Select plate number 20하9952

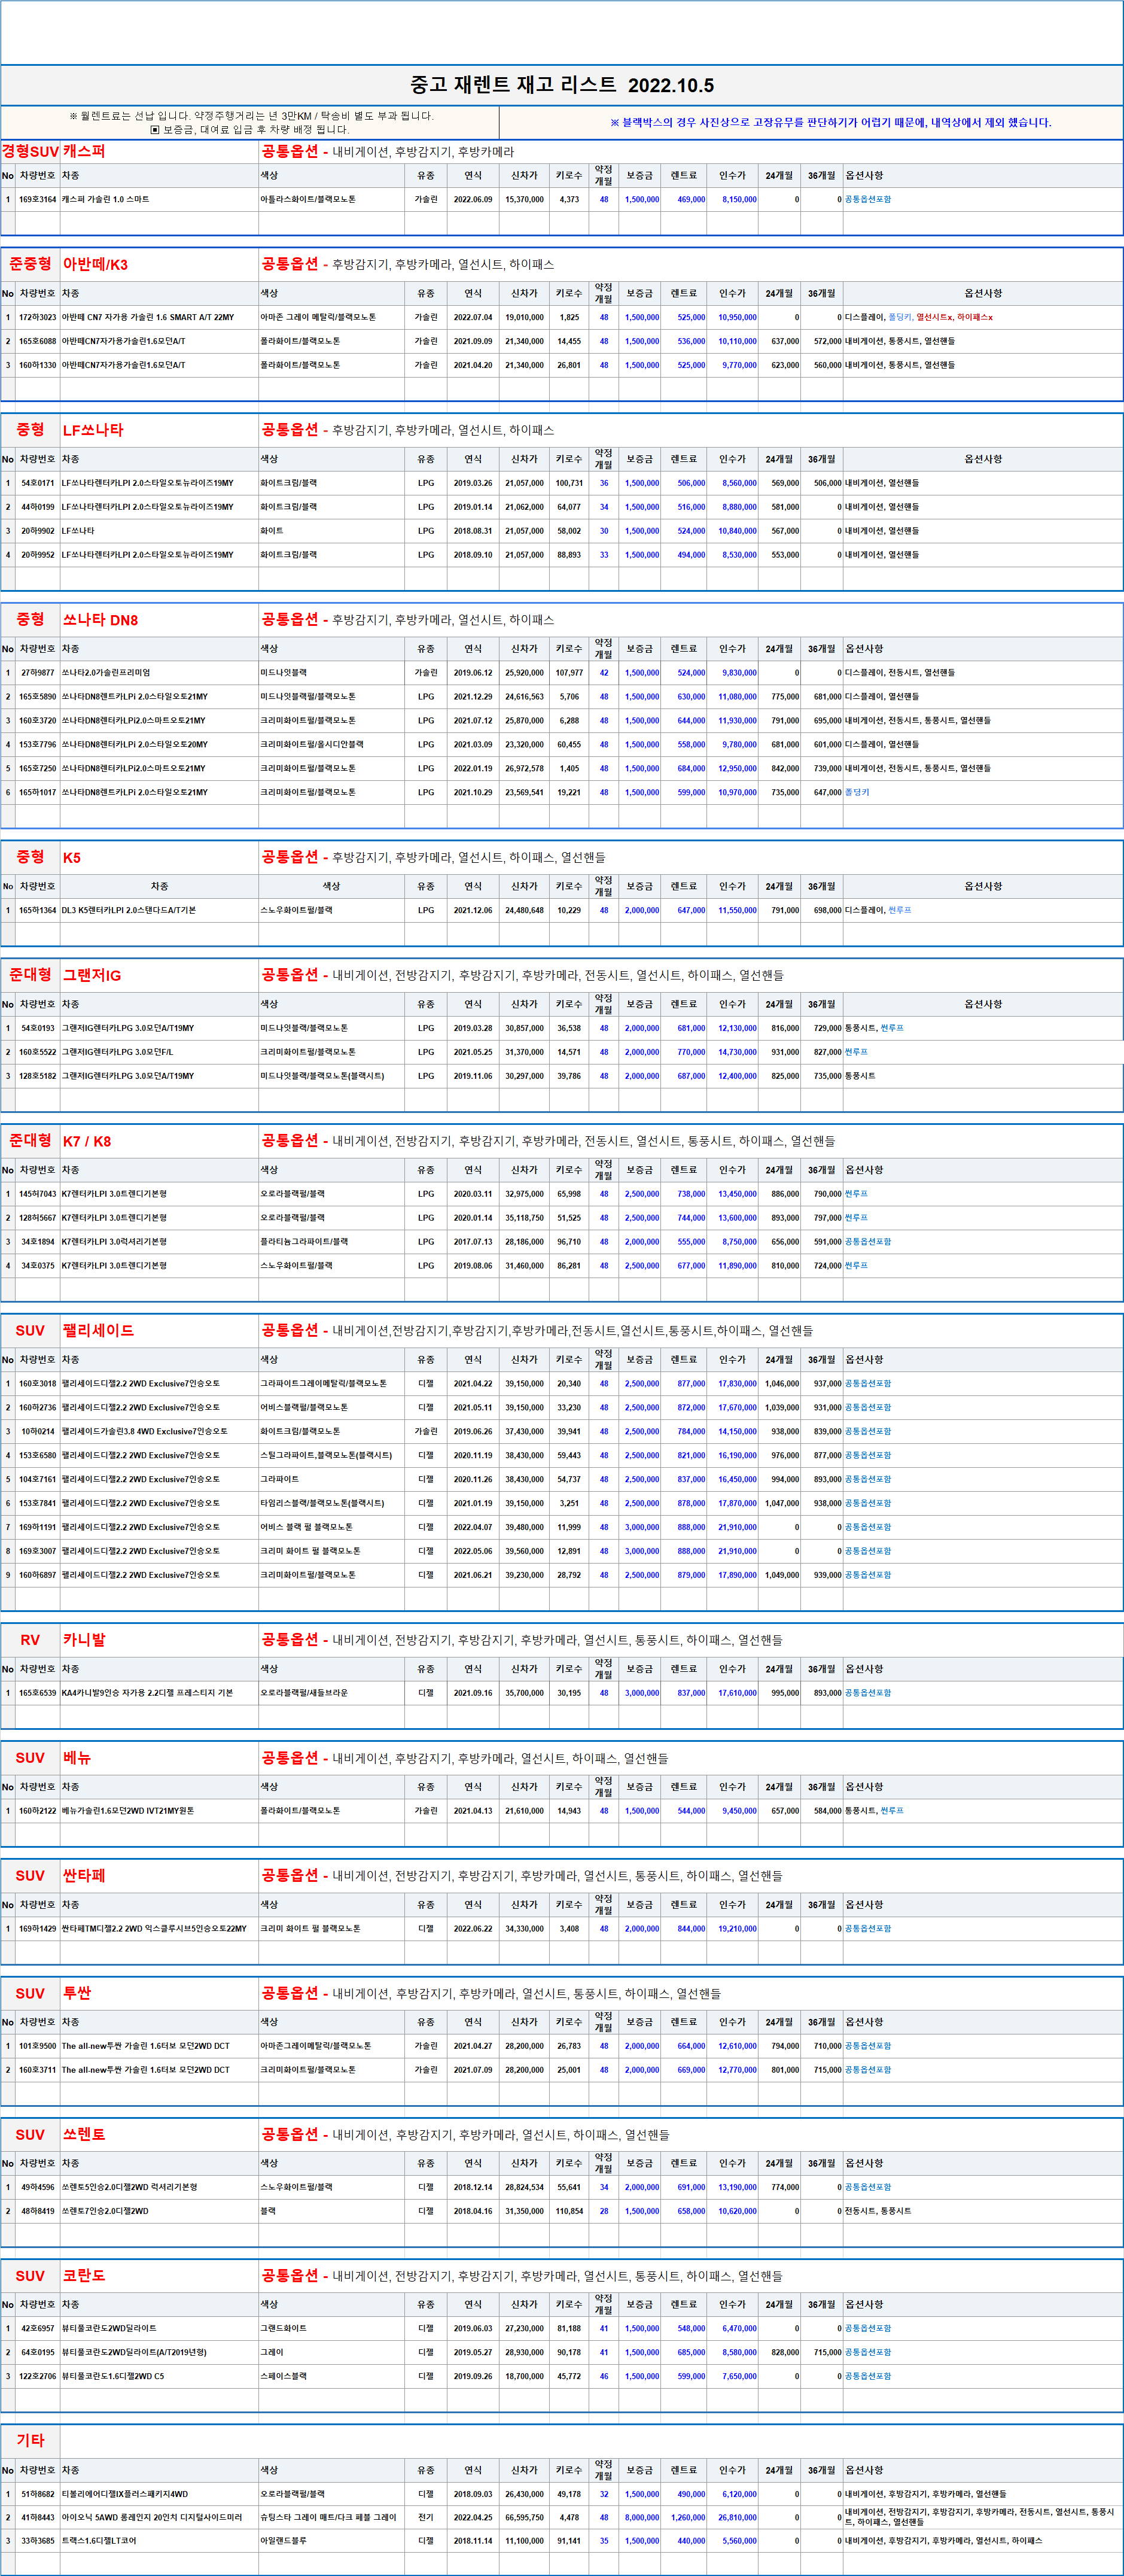point(37,555)
